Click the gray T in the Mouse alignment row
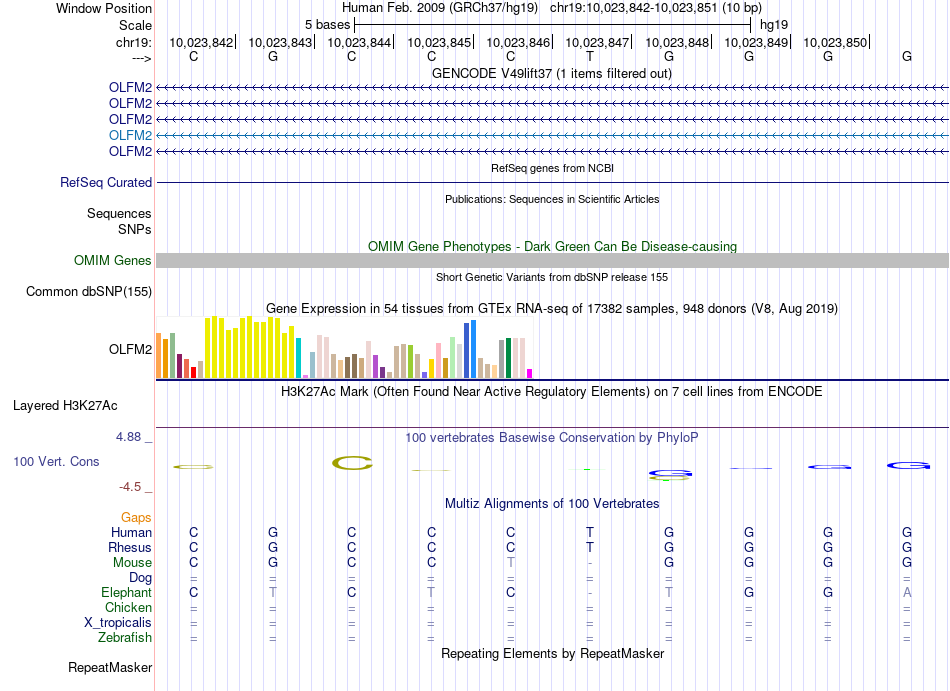950x691 pixels. pos(510,563)
